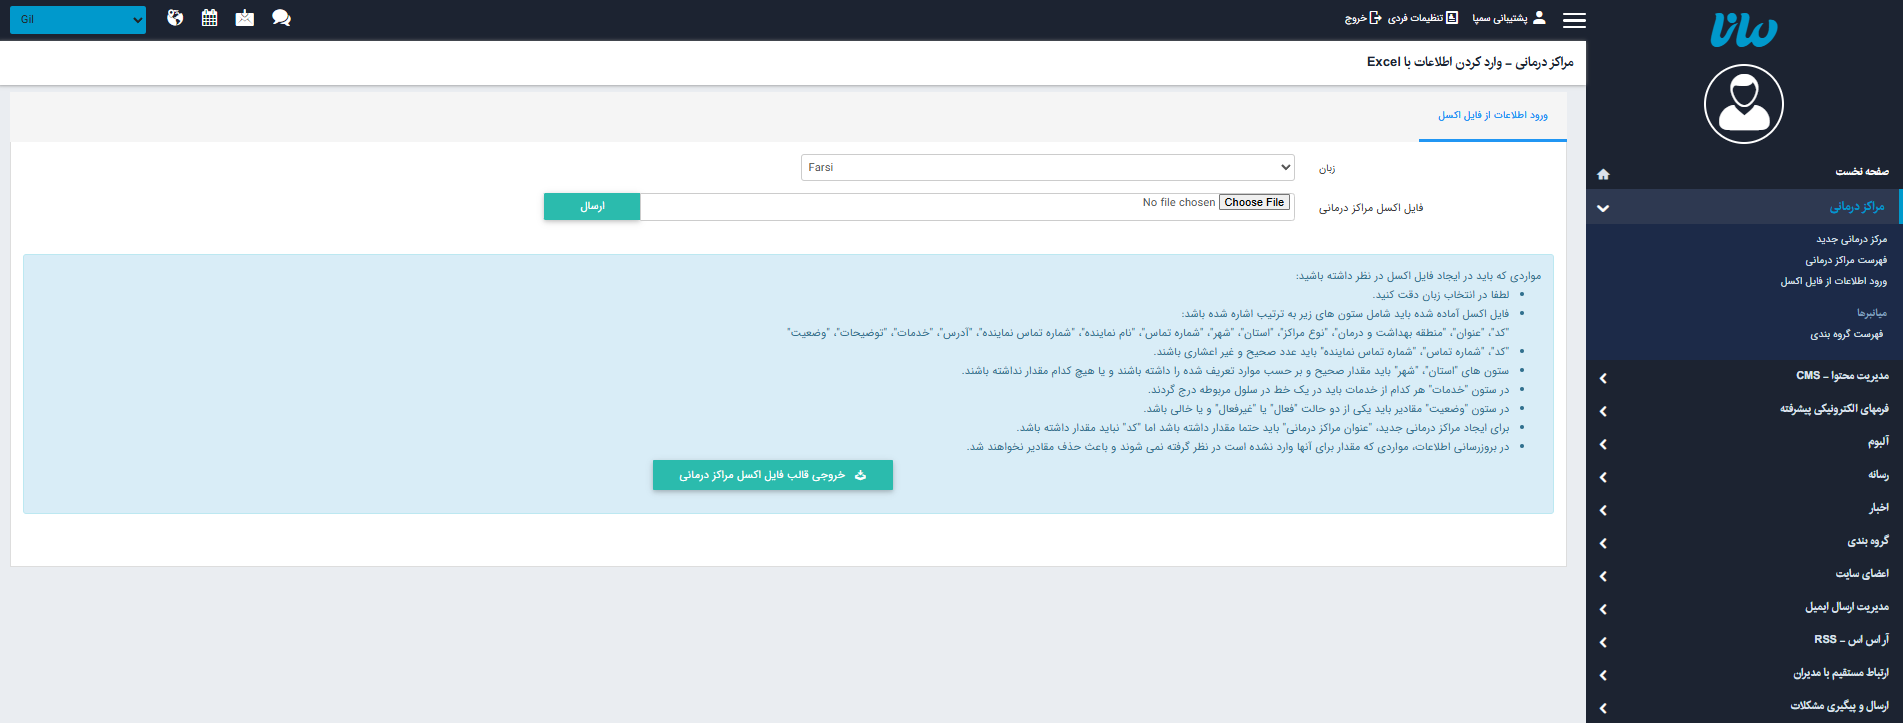Toggle the hamburger menu icon
The height and width of the screenshot is (723, 1903).
point(1574,20)
